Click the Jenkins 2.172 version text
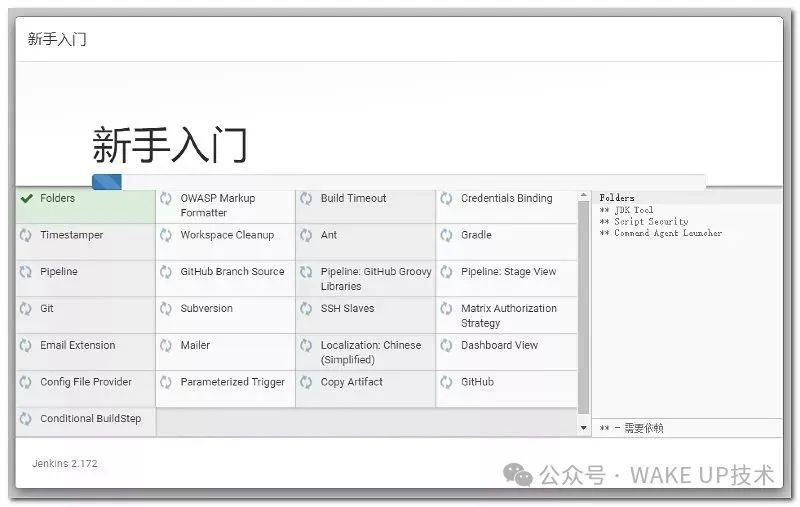This screenshot has height=507, width=800. 65,464
